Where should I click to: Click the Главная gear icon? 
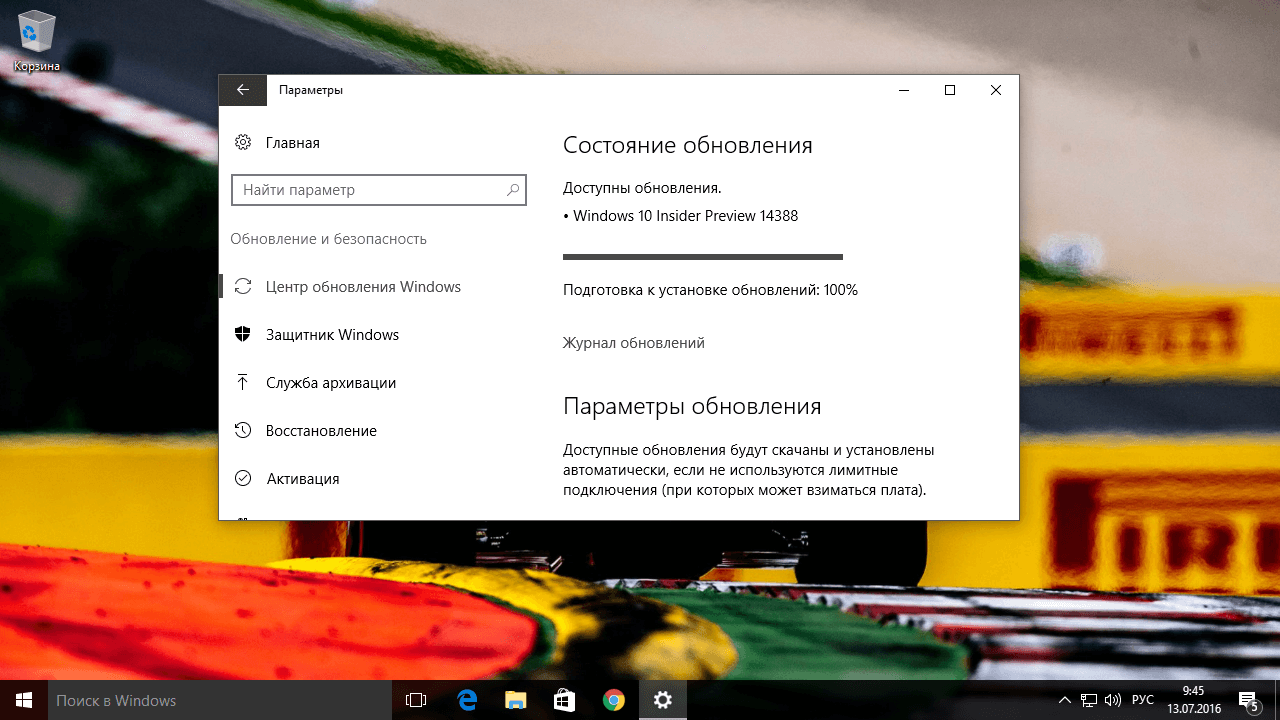click(243, 142)
